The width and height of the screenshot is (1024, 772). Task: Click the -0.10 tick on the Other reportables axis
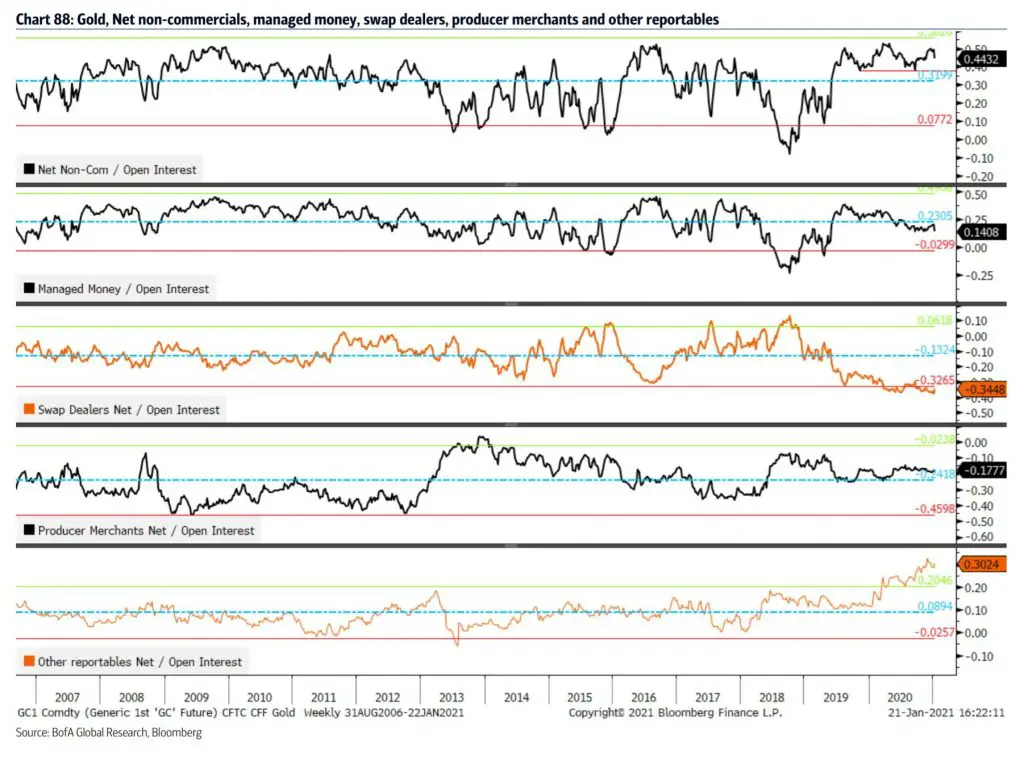(978, 656)
